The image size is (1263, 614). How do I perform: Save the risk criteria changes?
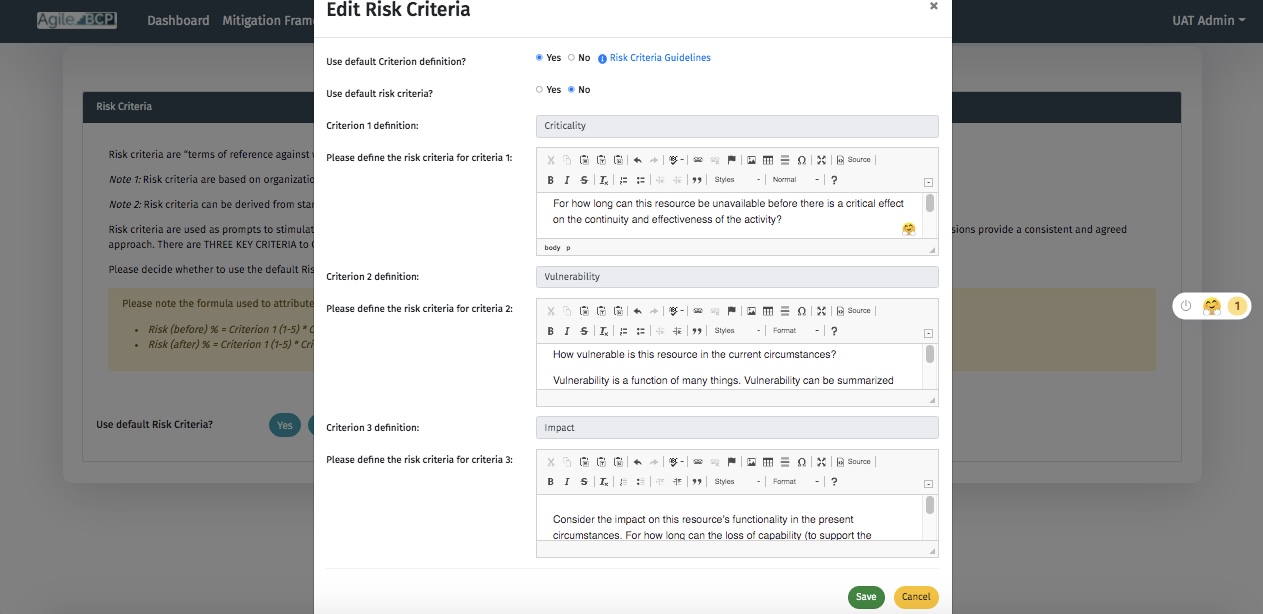pos(866,597)
